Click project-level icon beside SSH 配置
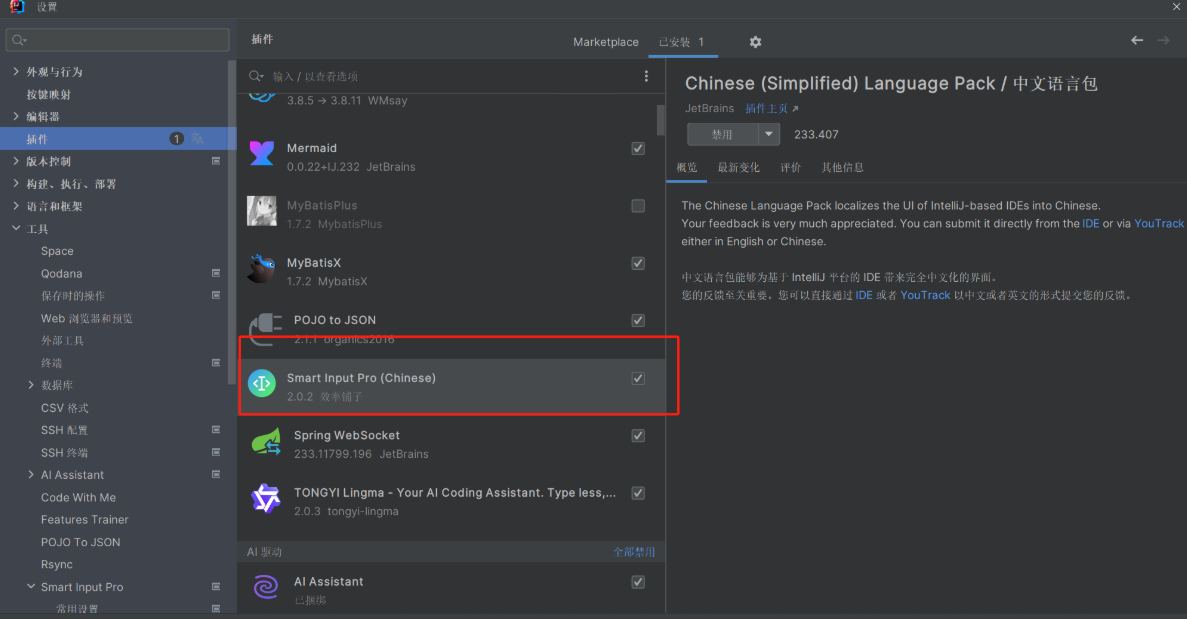Image resolution: width=1187 pixels, height=619 pixels. point(216,430)
